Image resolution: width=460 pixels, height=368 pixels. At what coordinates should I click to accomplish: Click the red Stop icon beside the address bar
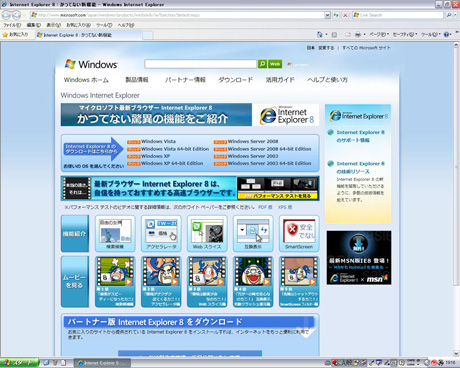click(x=345, y=15)
